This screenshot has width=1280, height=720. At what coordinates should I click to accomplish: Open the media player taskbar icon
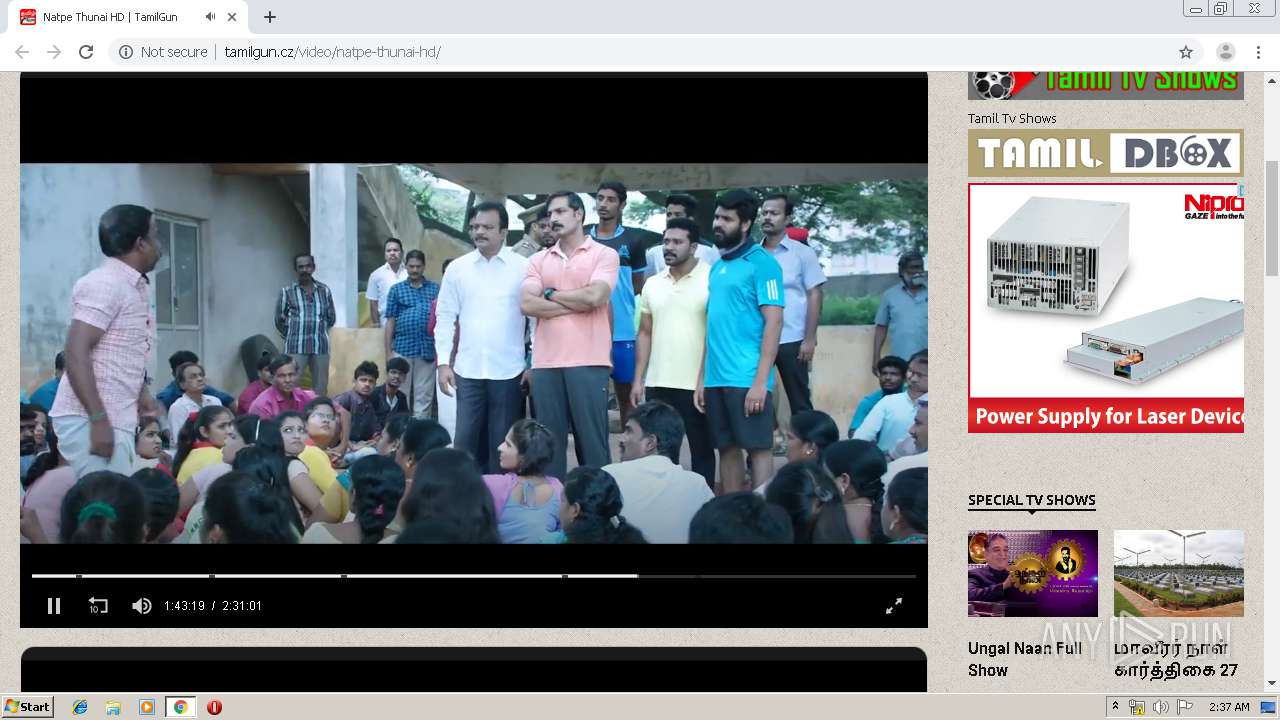[x=147, y=707]
